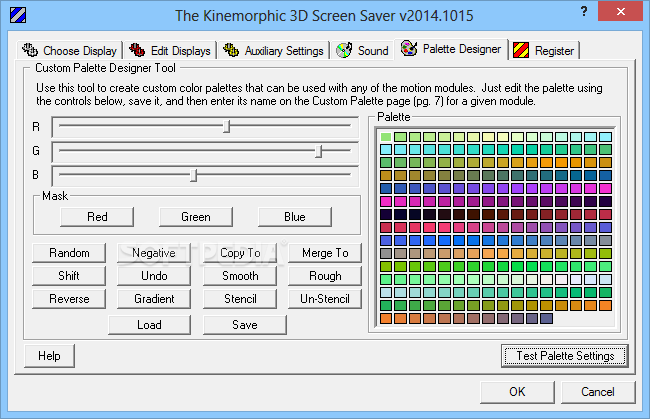
Task: Select the Sound tab
Action: click(363, 51)
